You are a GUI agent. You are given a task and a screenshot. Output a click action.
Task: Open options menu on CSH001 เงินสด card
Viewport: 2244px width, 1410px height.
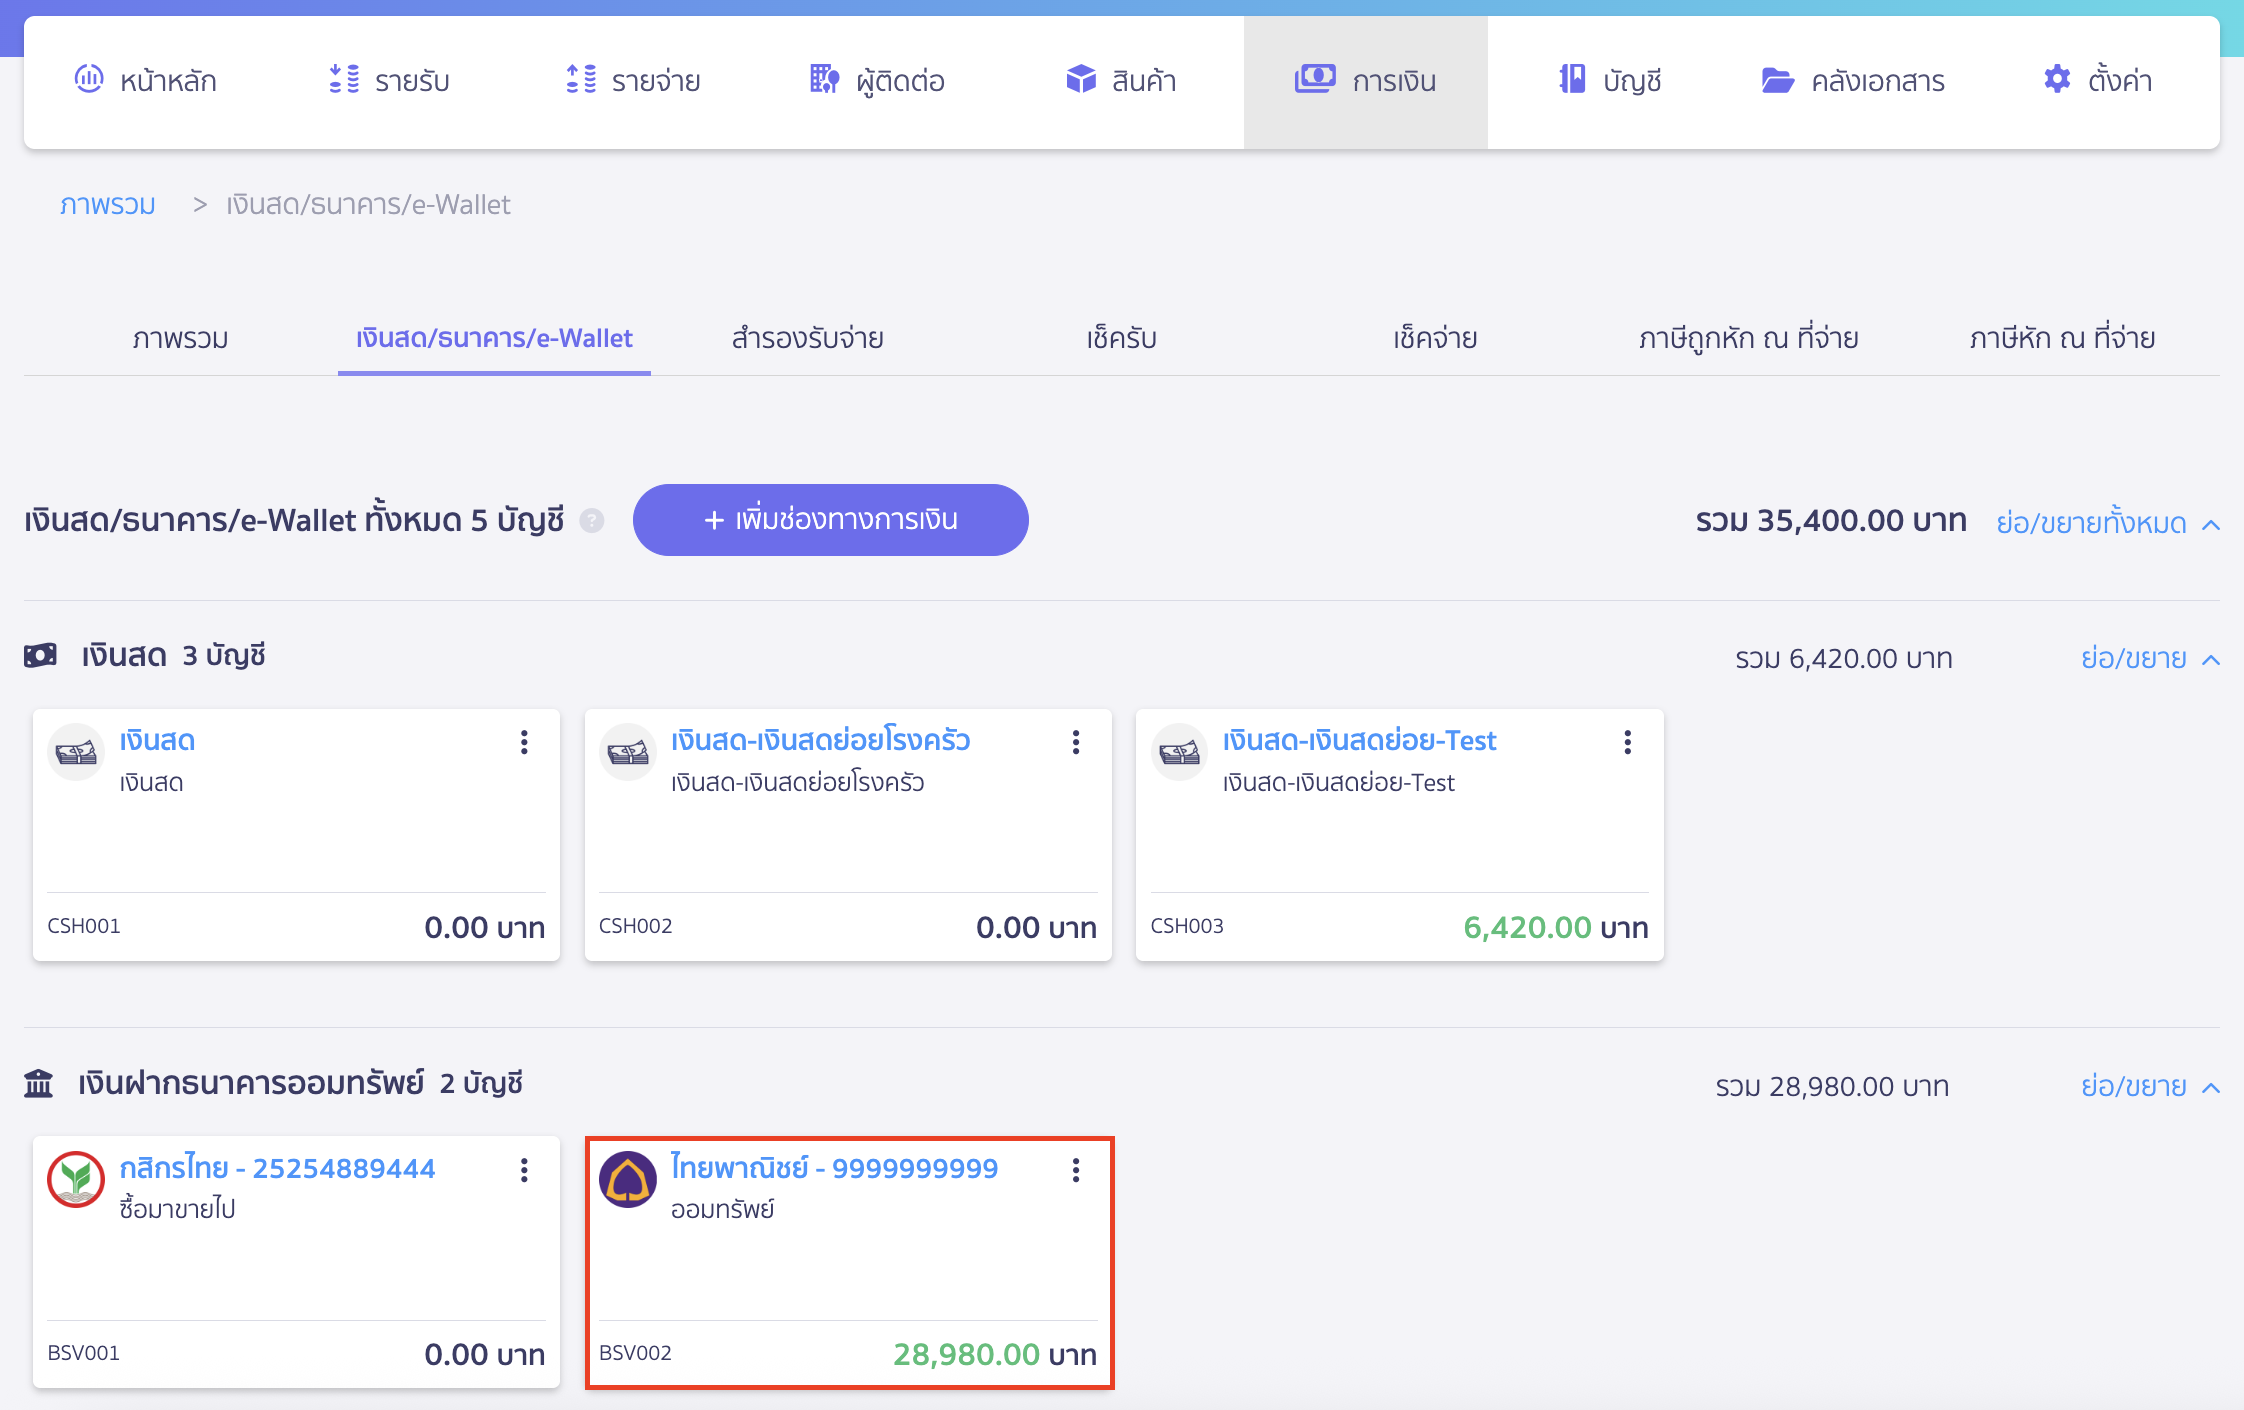[524, 742]
